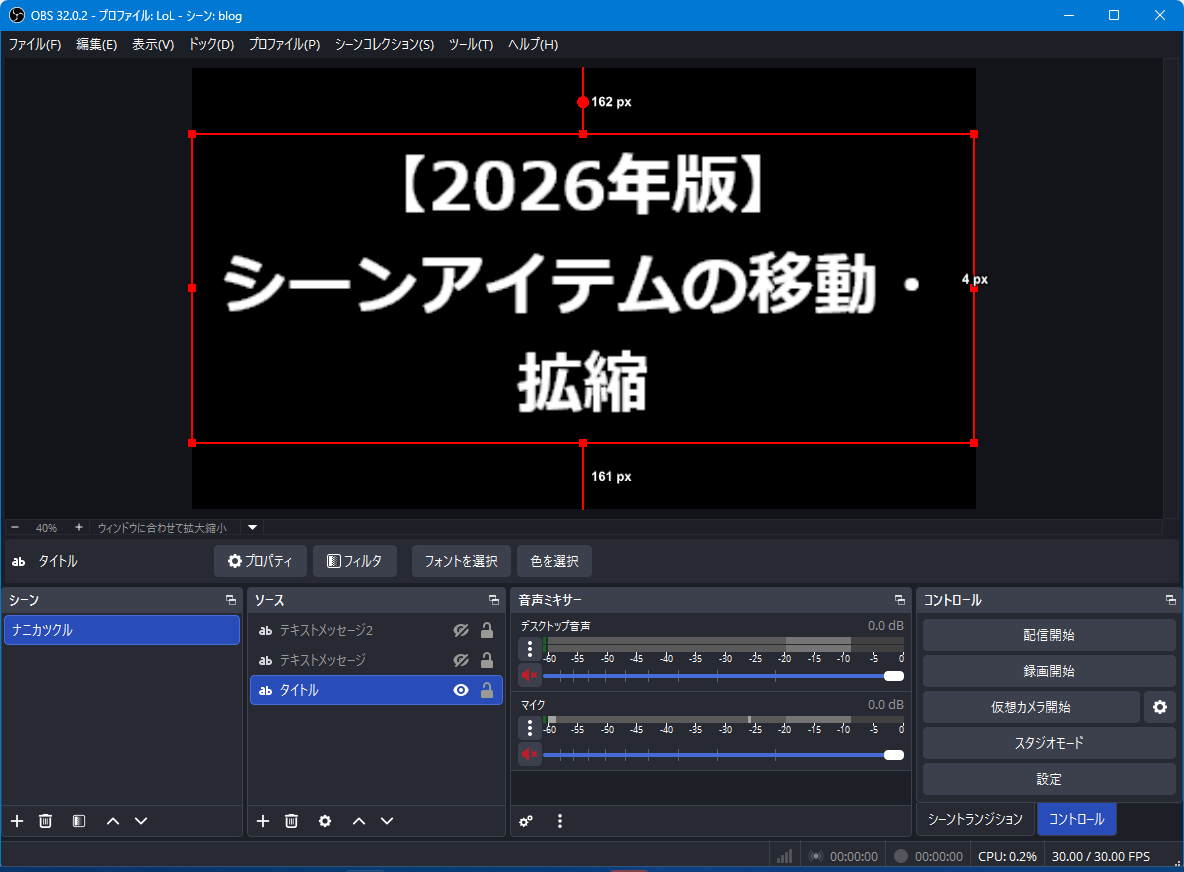1184x872 pixels.
Task: Start streaming with 配信開始
Action: tap(1048, 635)
